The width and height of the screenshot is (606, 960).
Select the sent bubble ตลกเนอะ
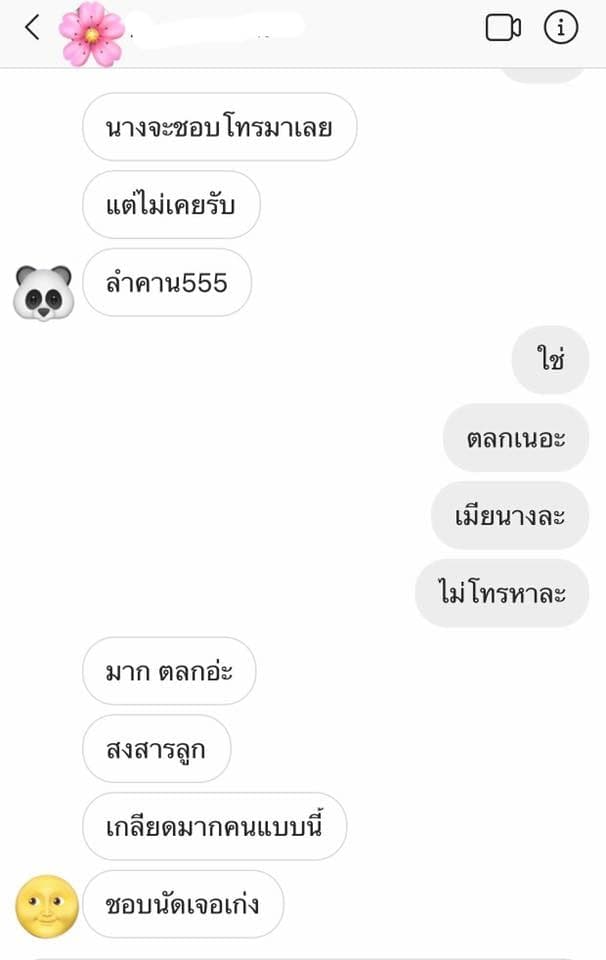click(516, 437)
